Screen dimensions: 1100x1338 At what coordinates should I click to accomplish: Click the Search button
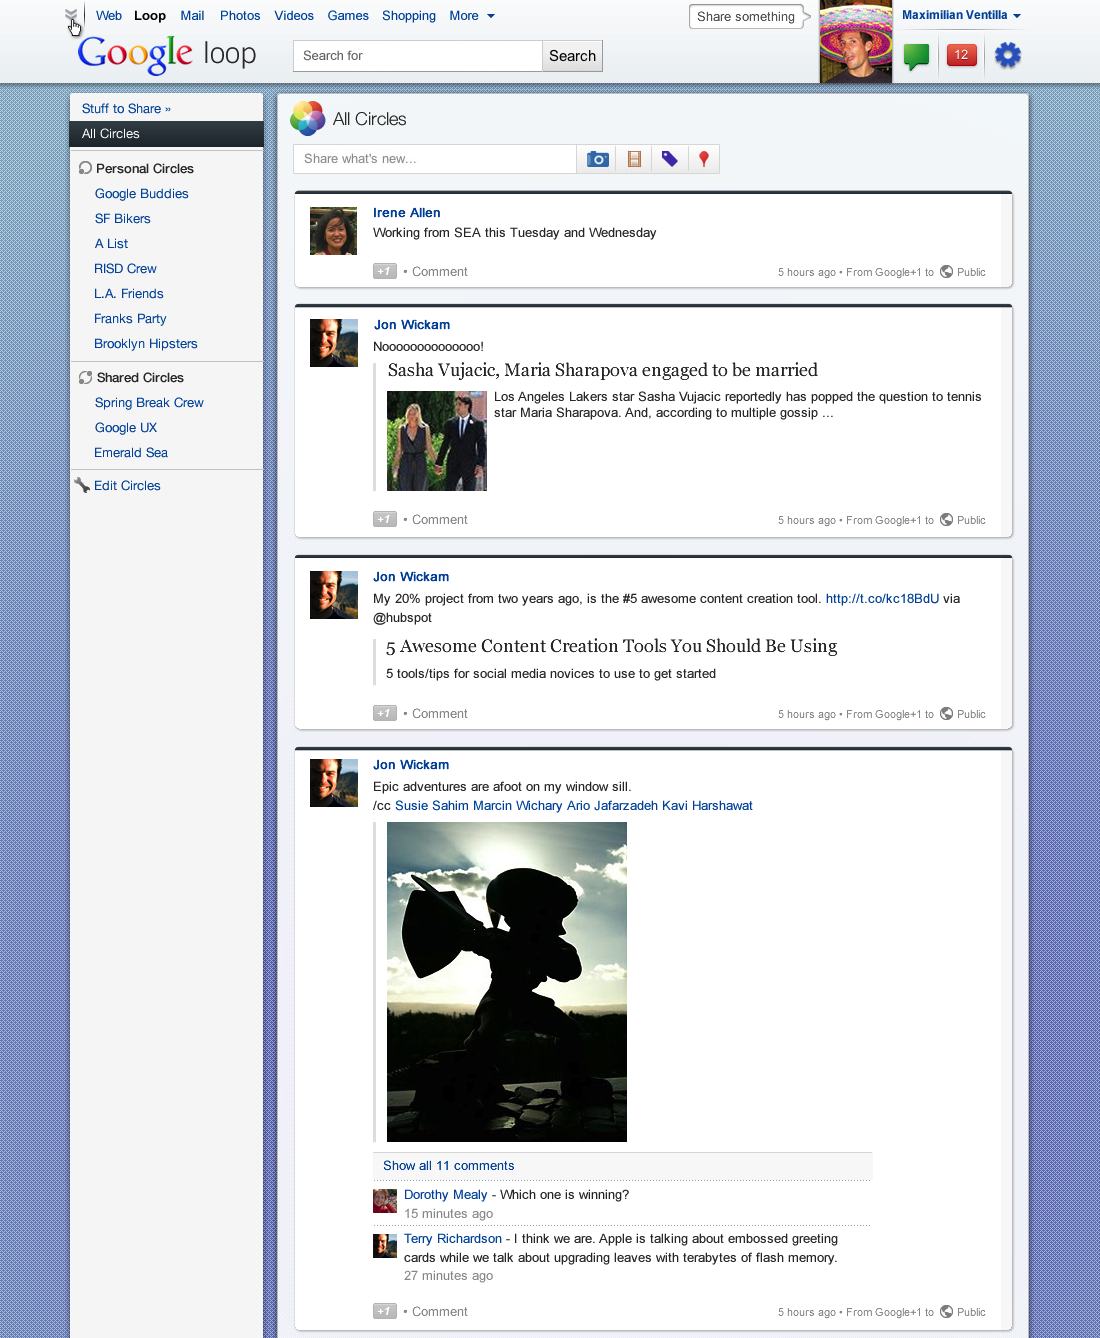pos(572,56)
